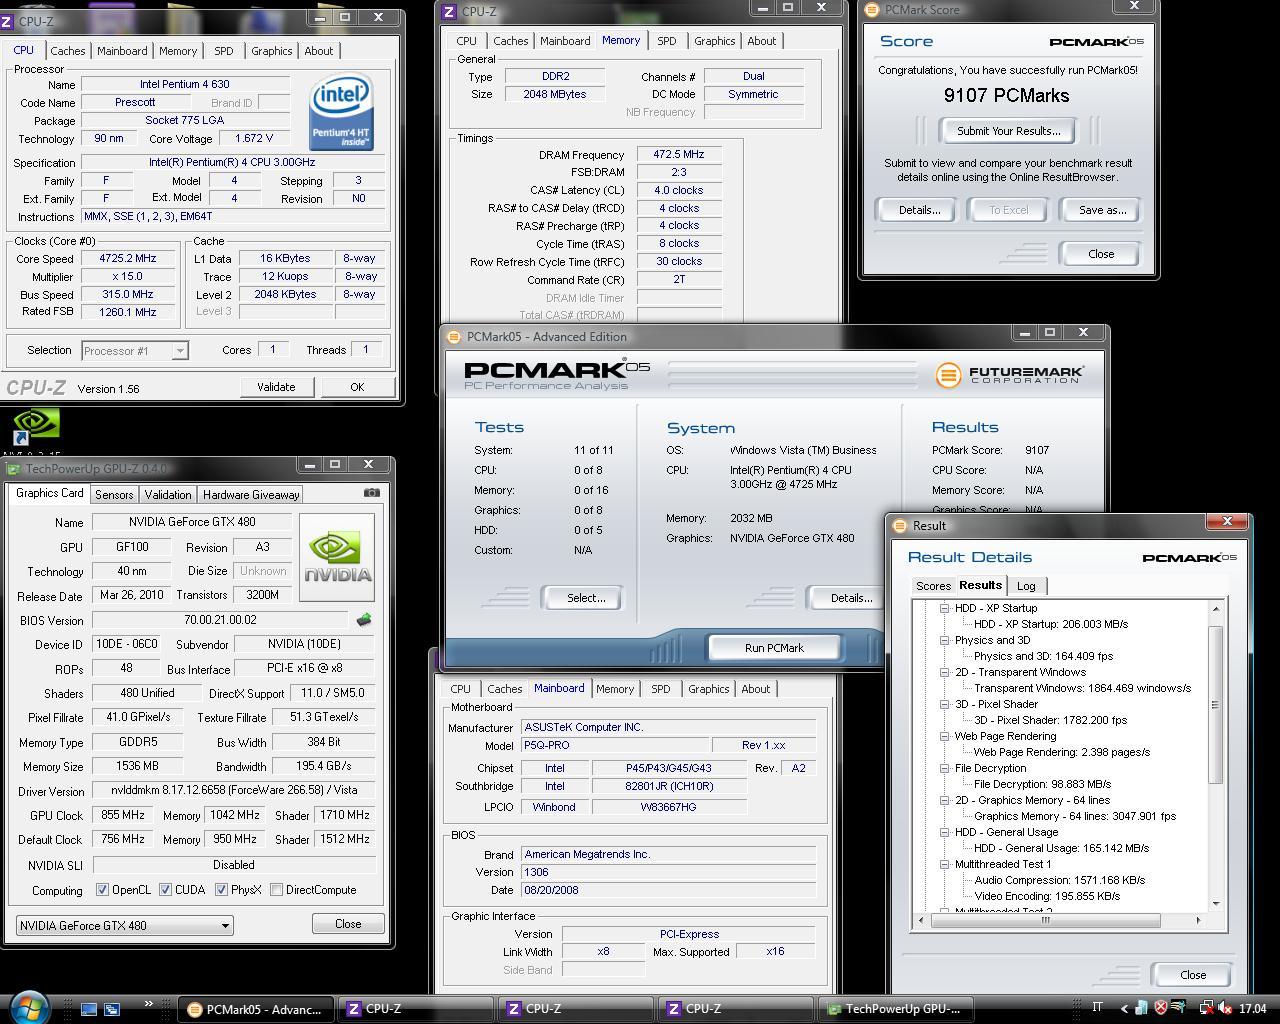
Task: Collapse the HDD - General Usage node
Action: 943,832
